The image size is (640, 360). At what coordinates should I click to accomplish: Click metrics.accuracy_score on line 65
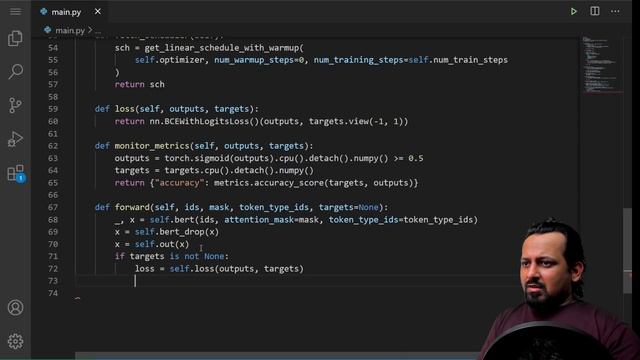269,183
